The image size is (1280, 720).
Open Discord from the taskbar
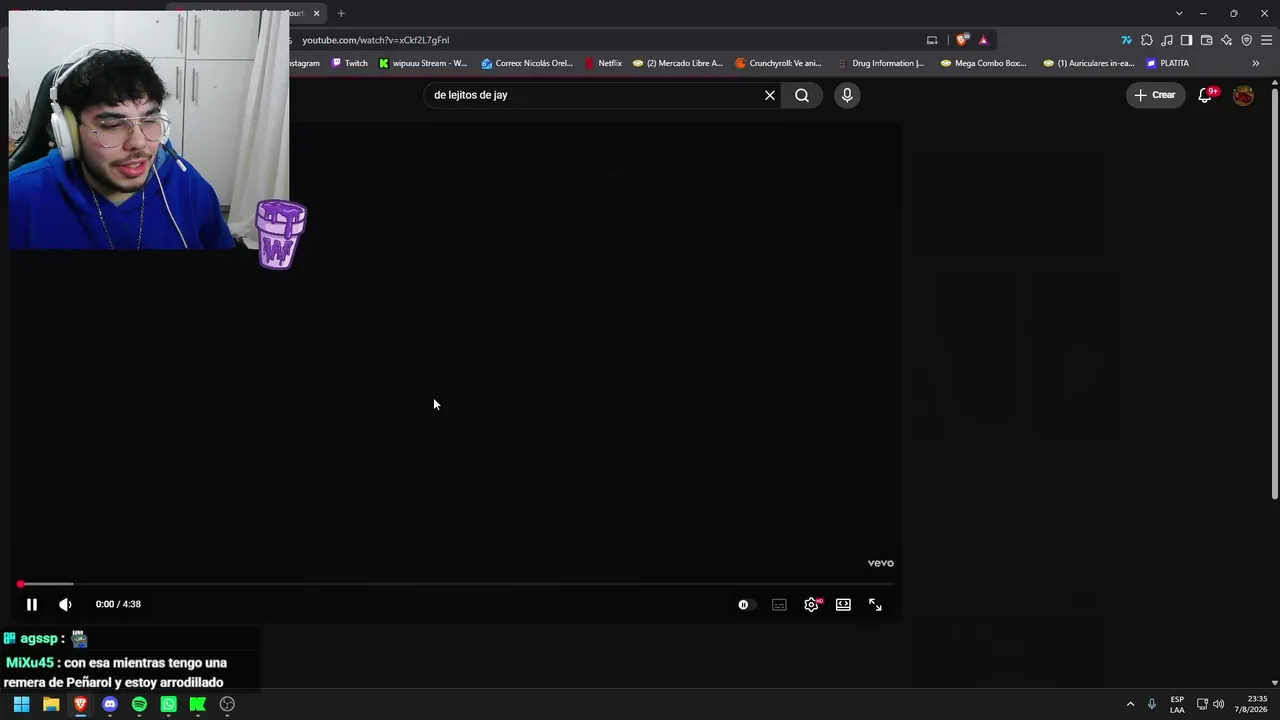point(110,704)
